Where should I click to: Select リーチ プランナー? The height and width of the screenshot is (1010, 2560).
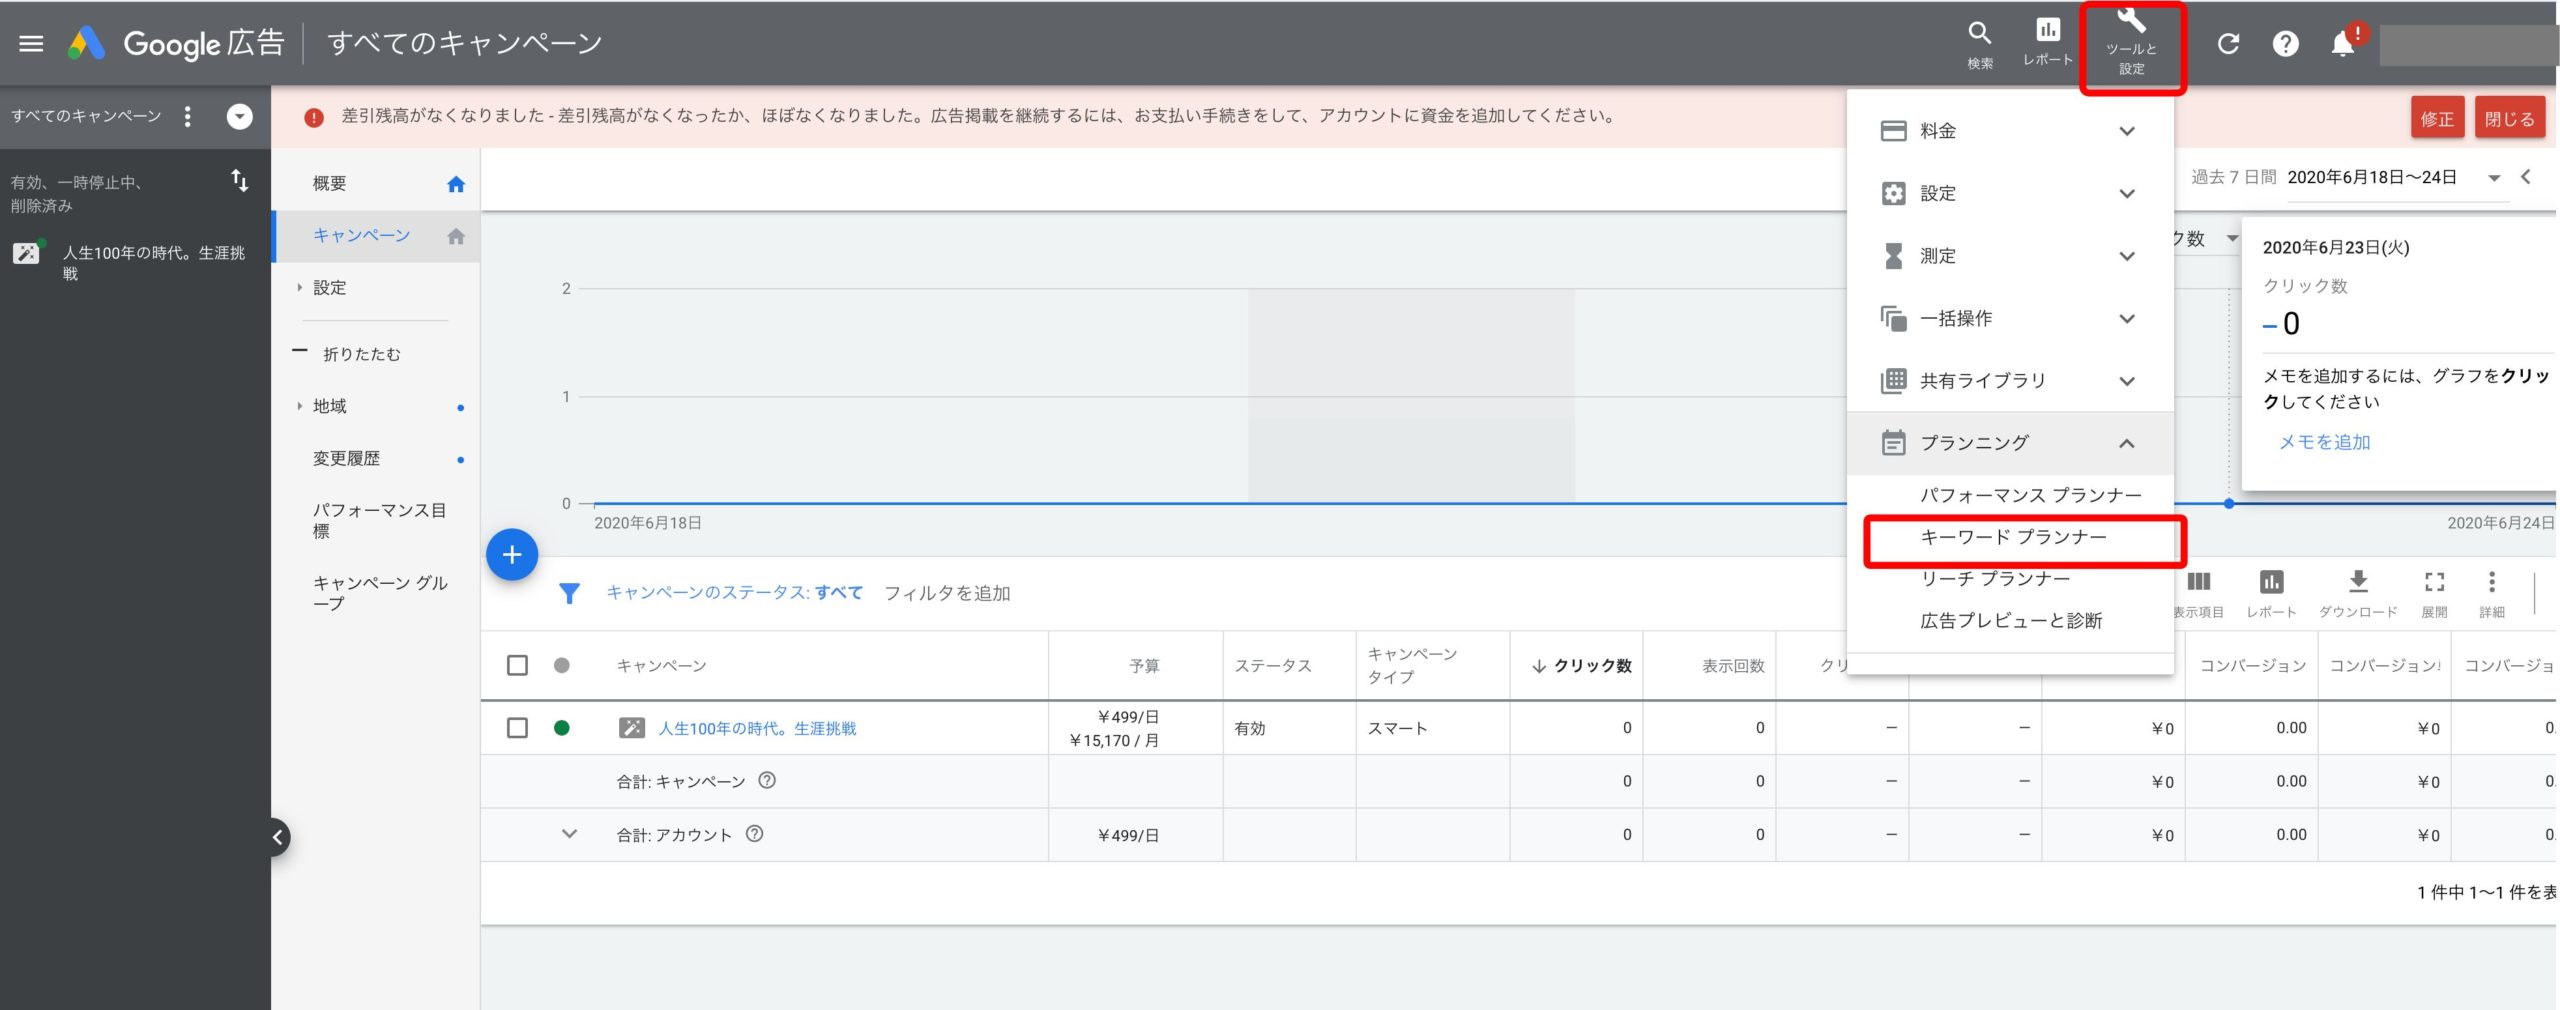click(x=1994, y=579)
